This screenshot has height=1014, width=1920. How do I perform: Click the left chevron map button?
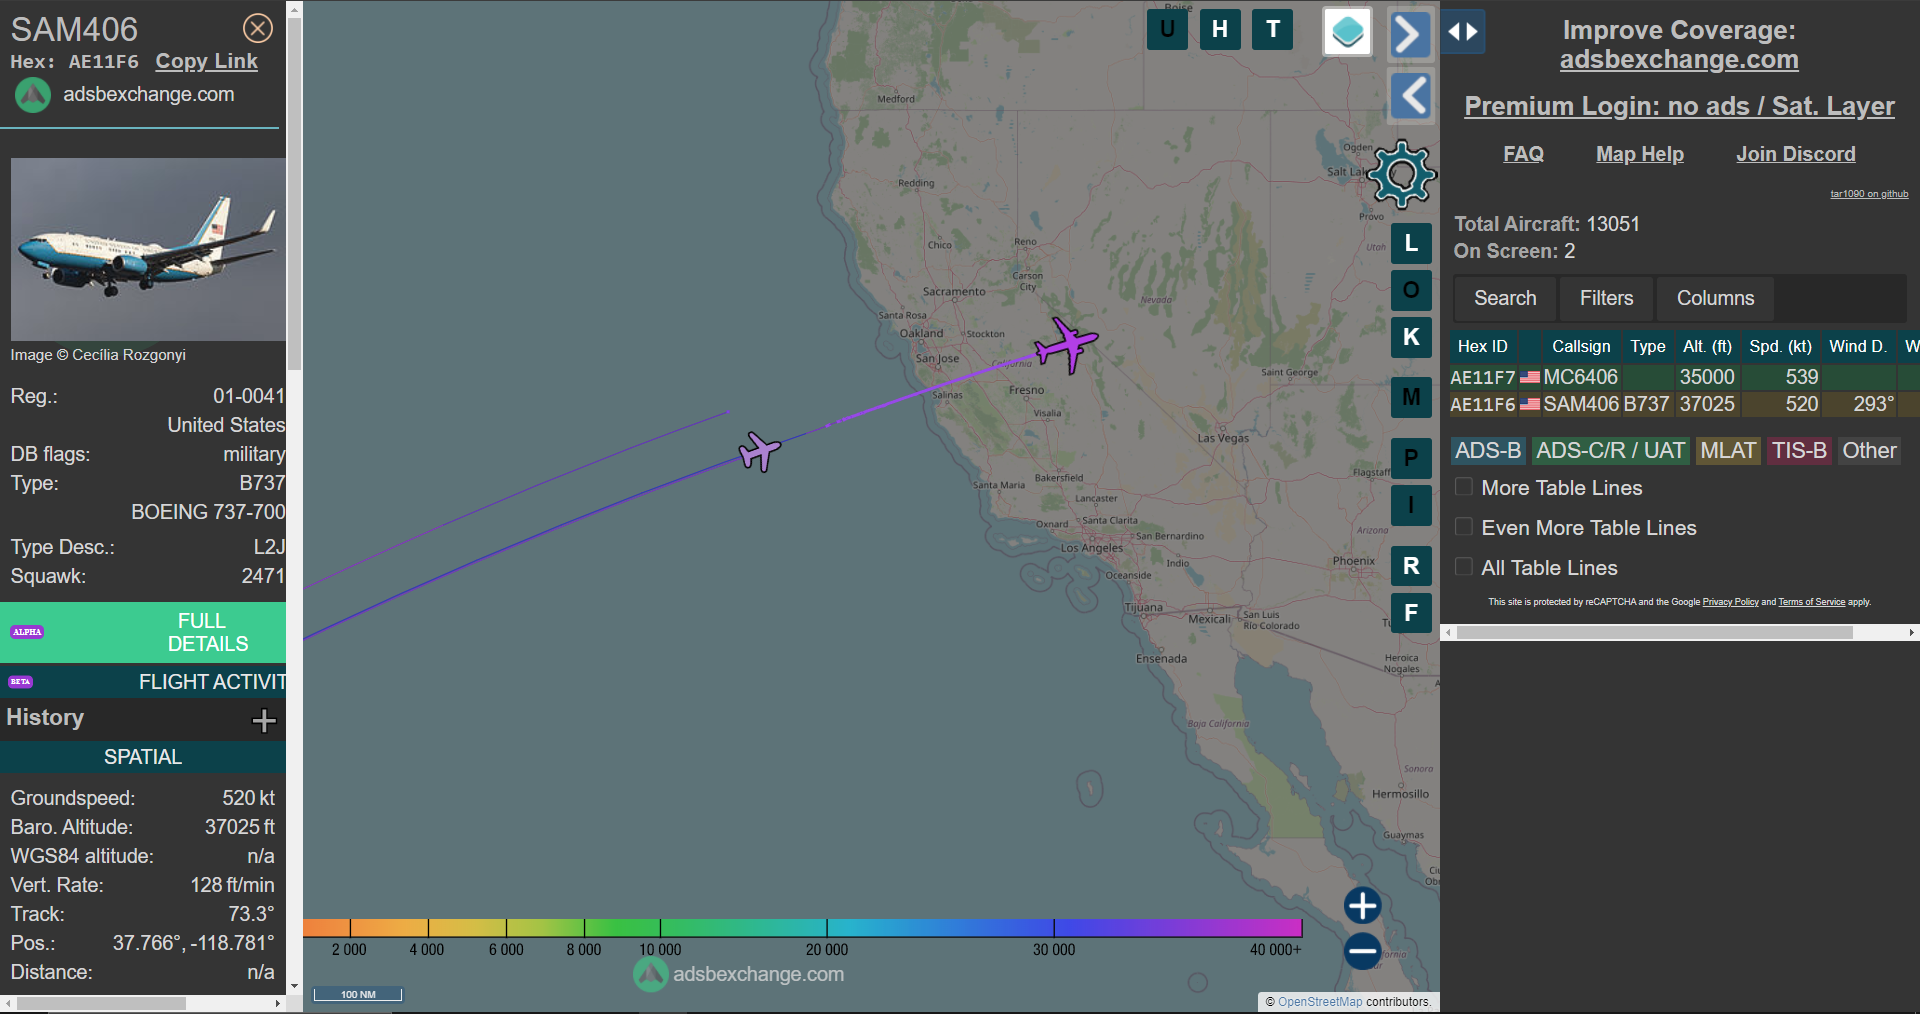point(1411,96)
